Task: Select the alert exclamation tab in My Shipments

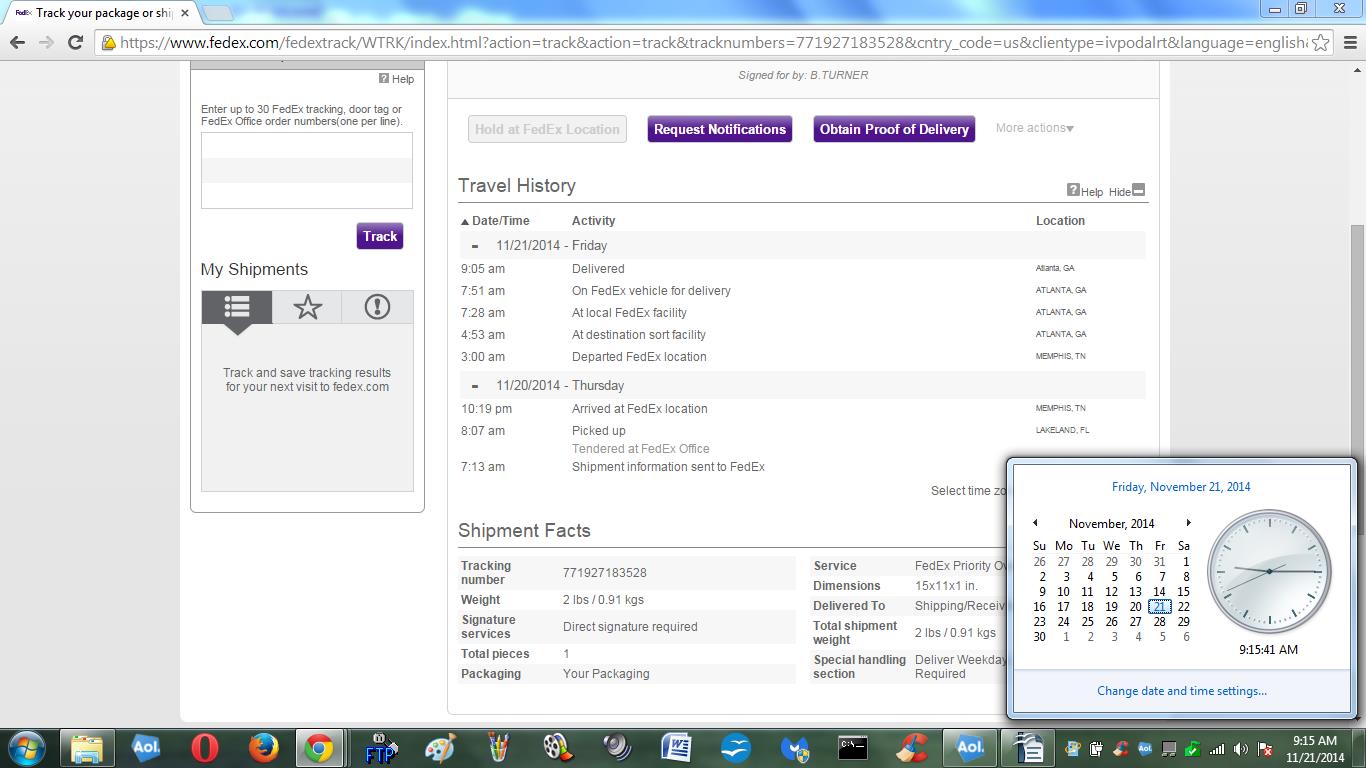Action: coord(377,307)
